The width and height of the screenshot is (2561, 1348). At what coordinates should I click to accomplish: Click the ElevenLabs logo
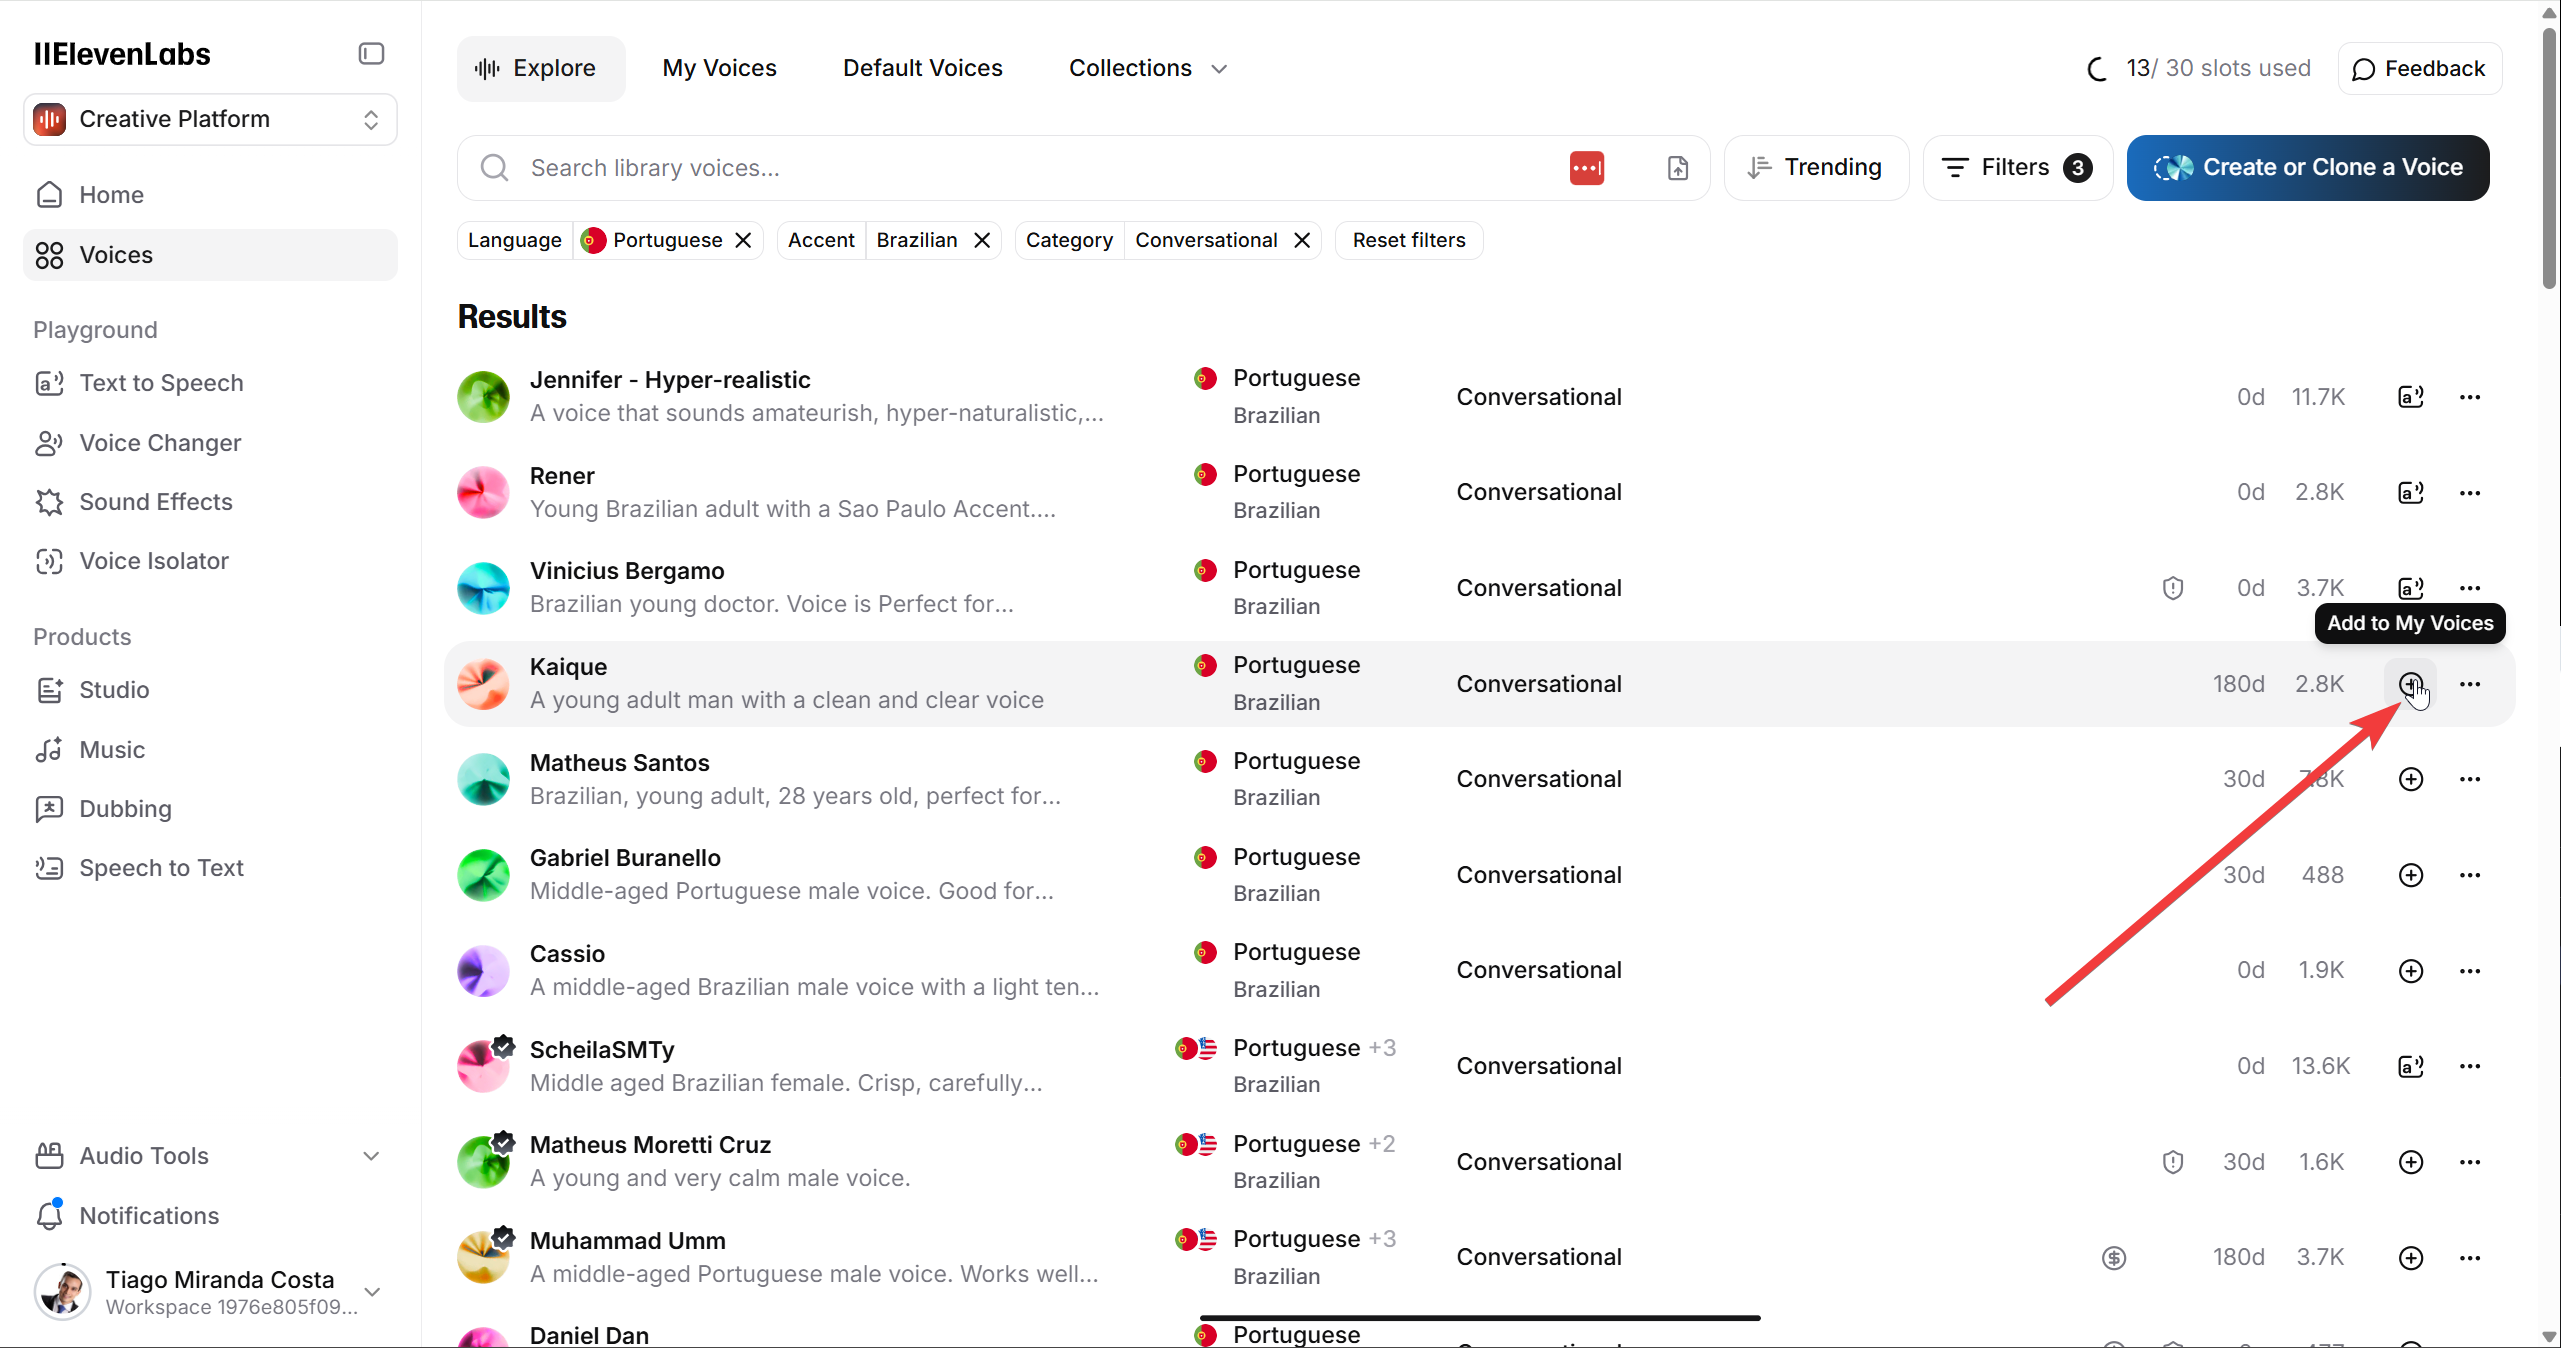tap(122, 54)
